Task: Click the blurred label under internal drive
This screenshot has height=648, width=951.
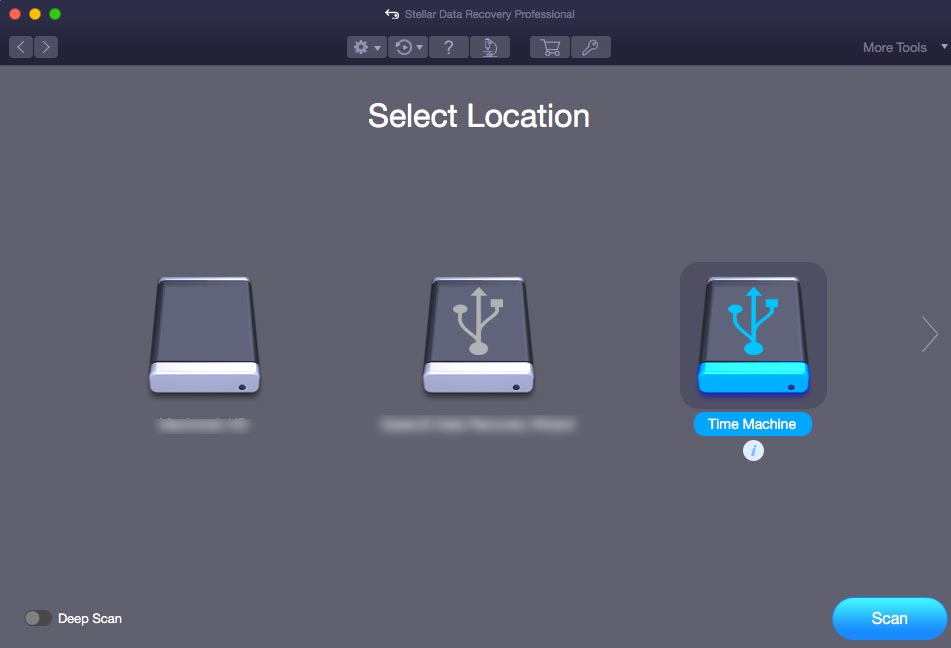Action: [x=203, y=424]
